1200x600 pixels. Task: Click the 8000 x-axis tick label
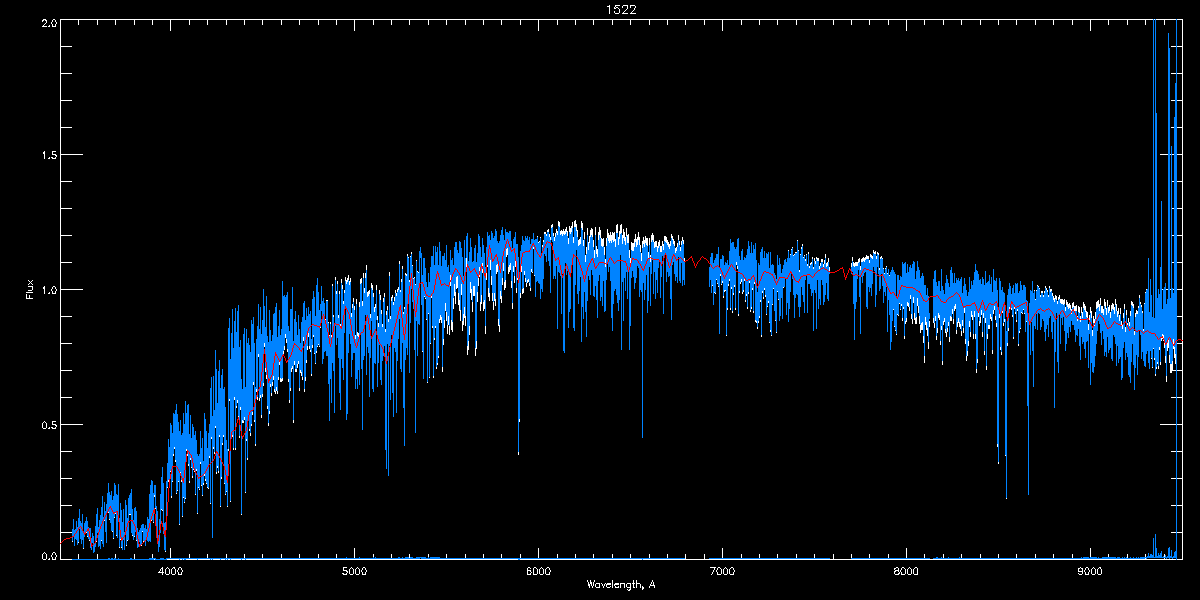pos(906,571)
